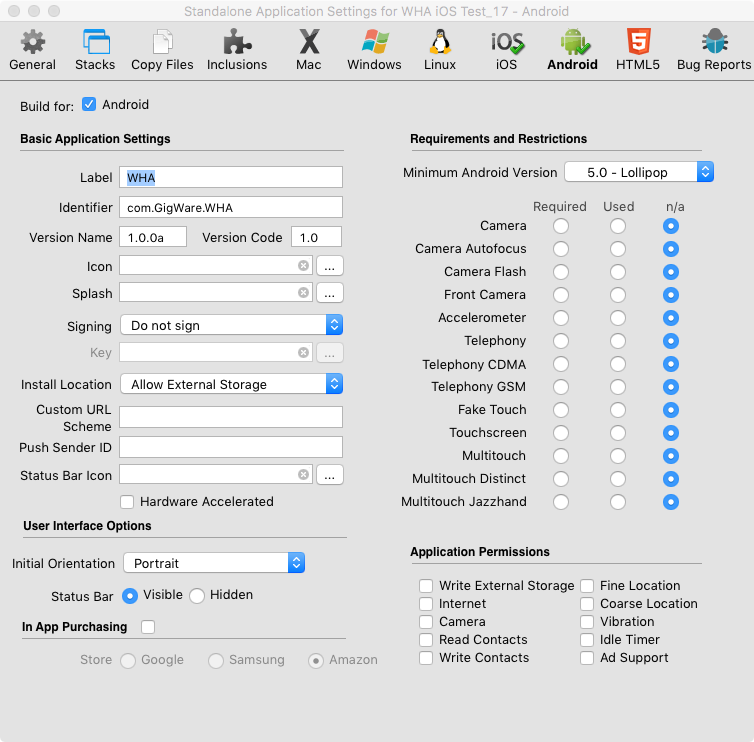754x742 pixels.
Task: Enable the Internet permission checkbox
Action: pos(427,604)
